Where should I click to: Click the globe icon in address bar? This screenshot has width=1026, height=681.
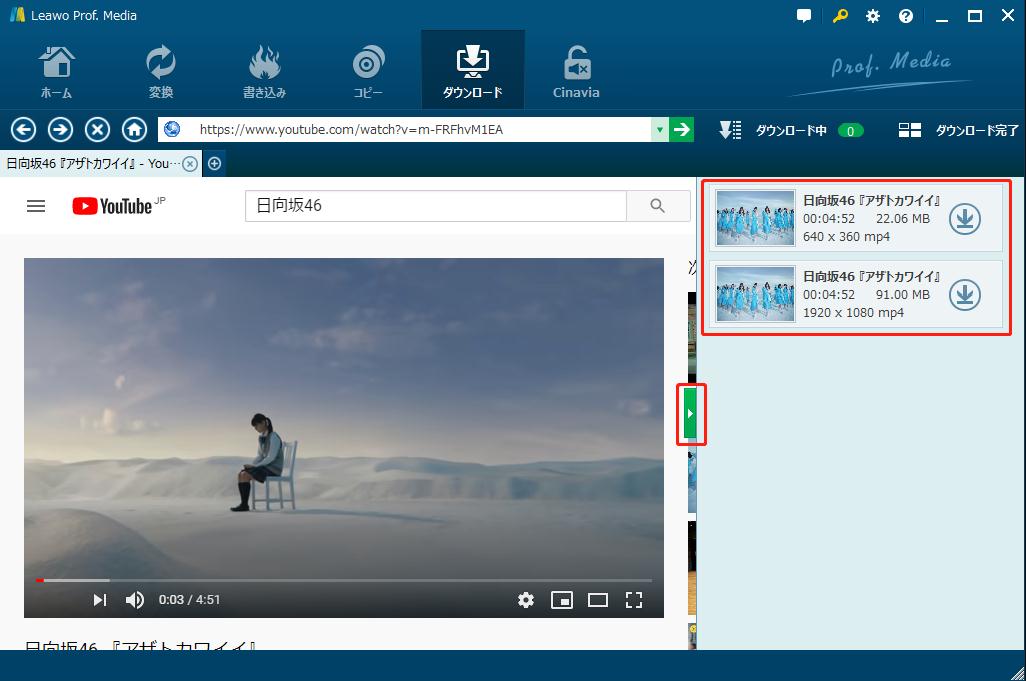172,130
